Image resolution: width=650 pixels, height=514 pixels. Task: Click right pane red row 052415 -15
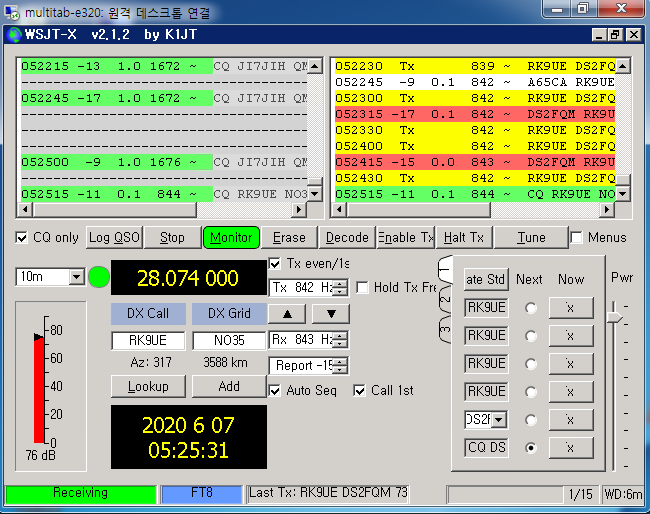pyautogui.click(x=475, y=162)
